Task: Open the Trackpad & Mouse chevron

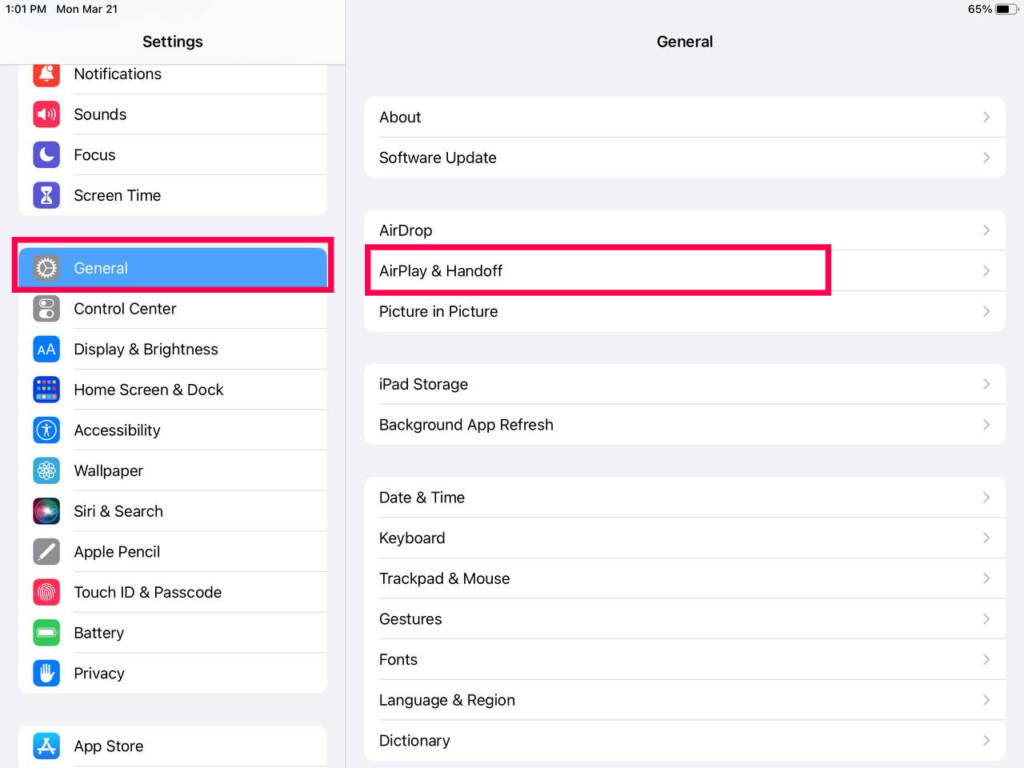Action: (x=986, y=579)
